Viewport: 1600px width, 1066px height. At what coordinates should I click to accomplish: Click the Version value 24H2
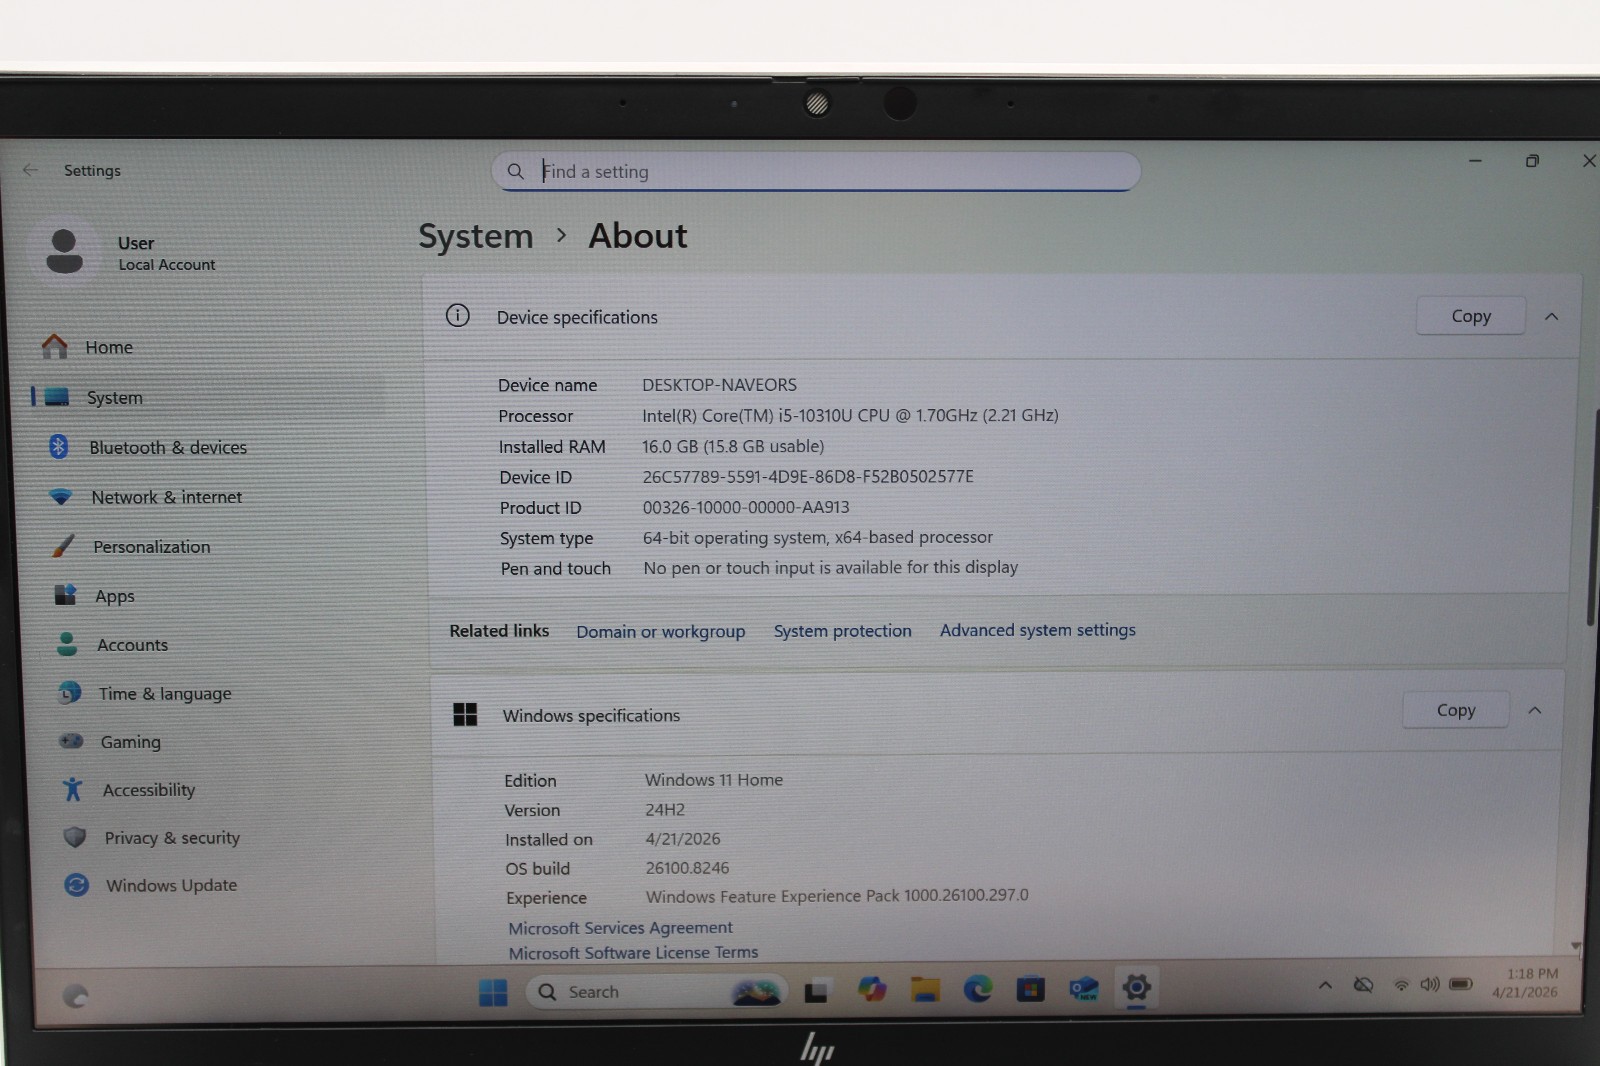pos(665,810)
